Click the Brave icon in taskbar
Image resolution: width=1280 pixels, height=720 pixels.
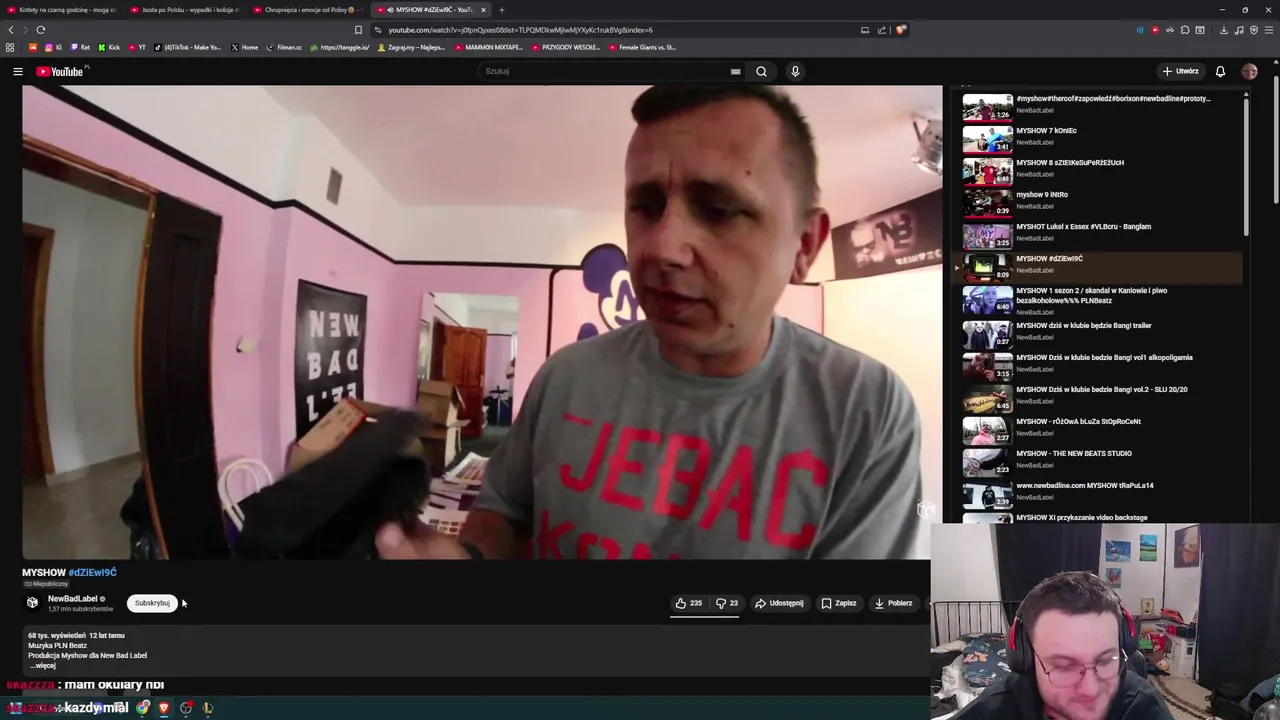pyautogui.click(x=164, y=708)
